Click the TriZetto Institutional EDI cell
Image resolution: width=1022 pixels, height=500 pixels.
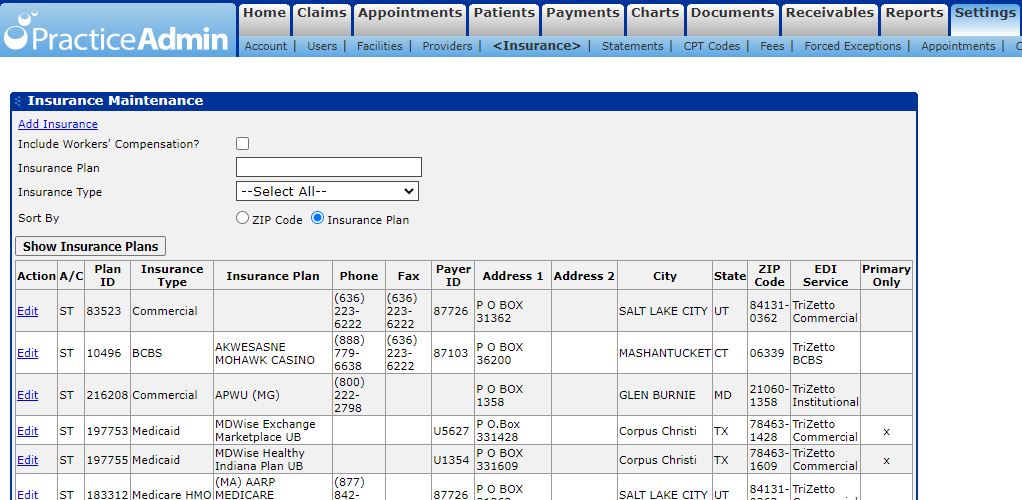point(825,395)
